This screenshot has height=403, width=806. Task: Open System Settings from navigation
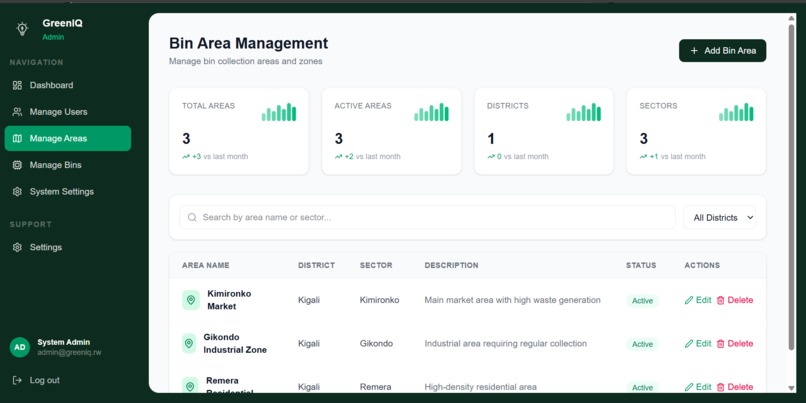[x=68, y=192]
